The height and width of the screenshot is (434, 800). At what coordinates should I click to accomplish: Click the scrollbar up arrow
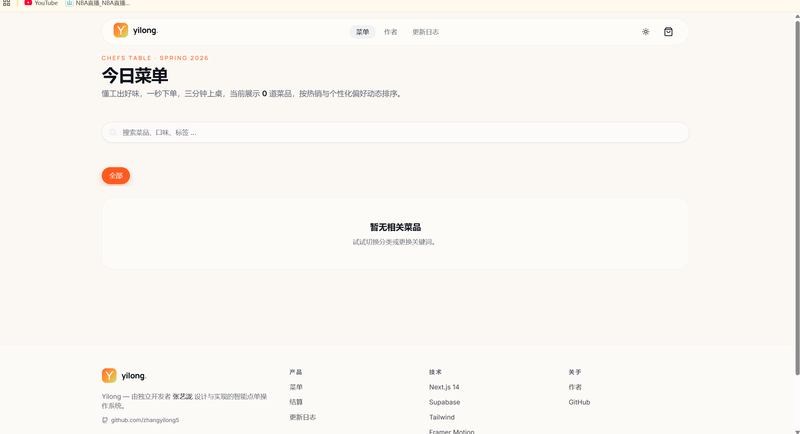(797, 16)
